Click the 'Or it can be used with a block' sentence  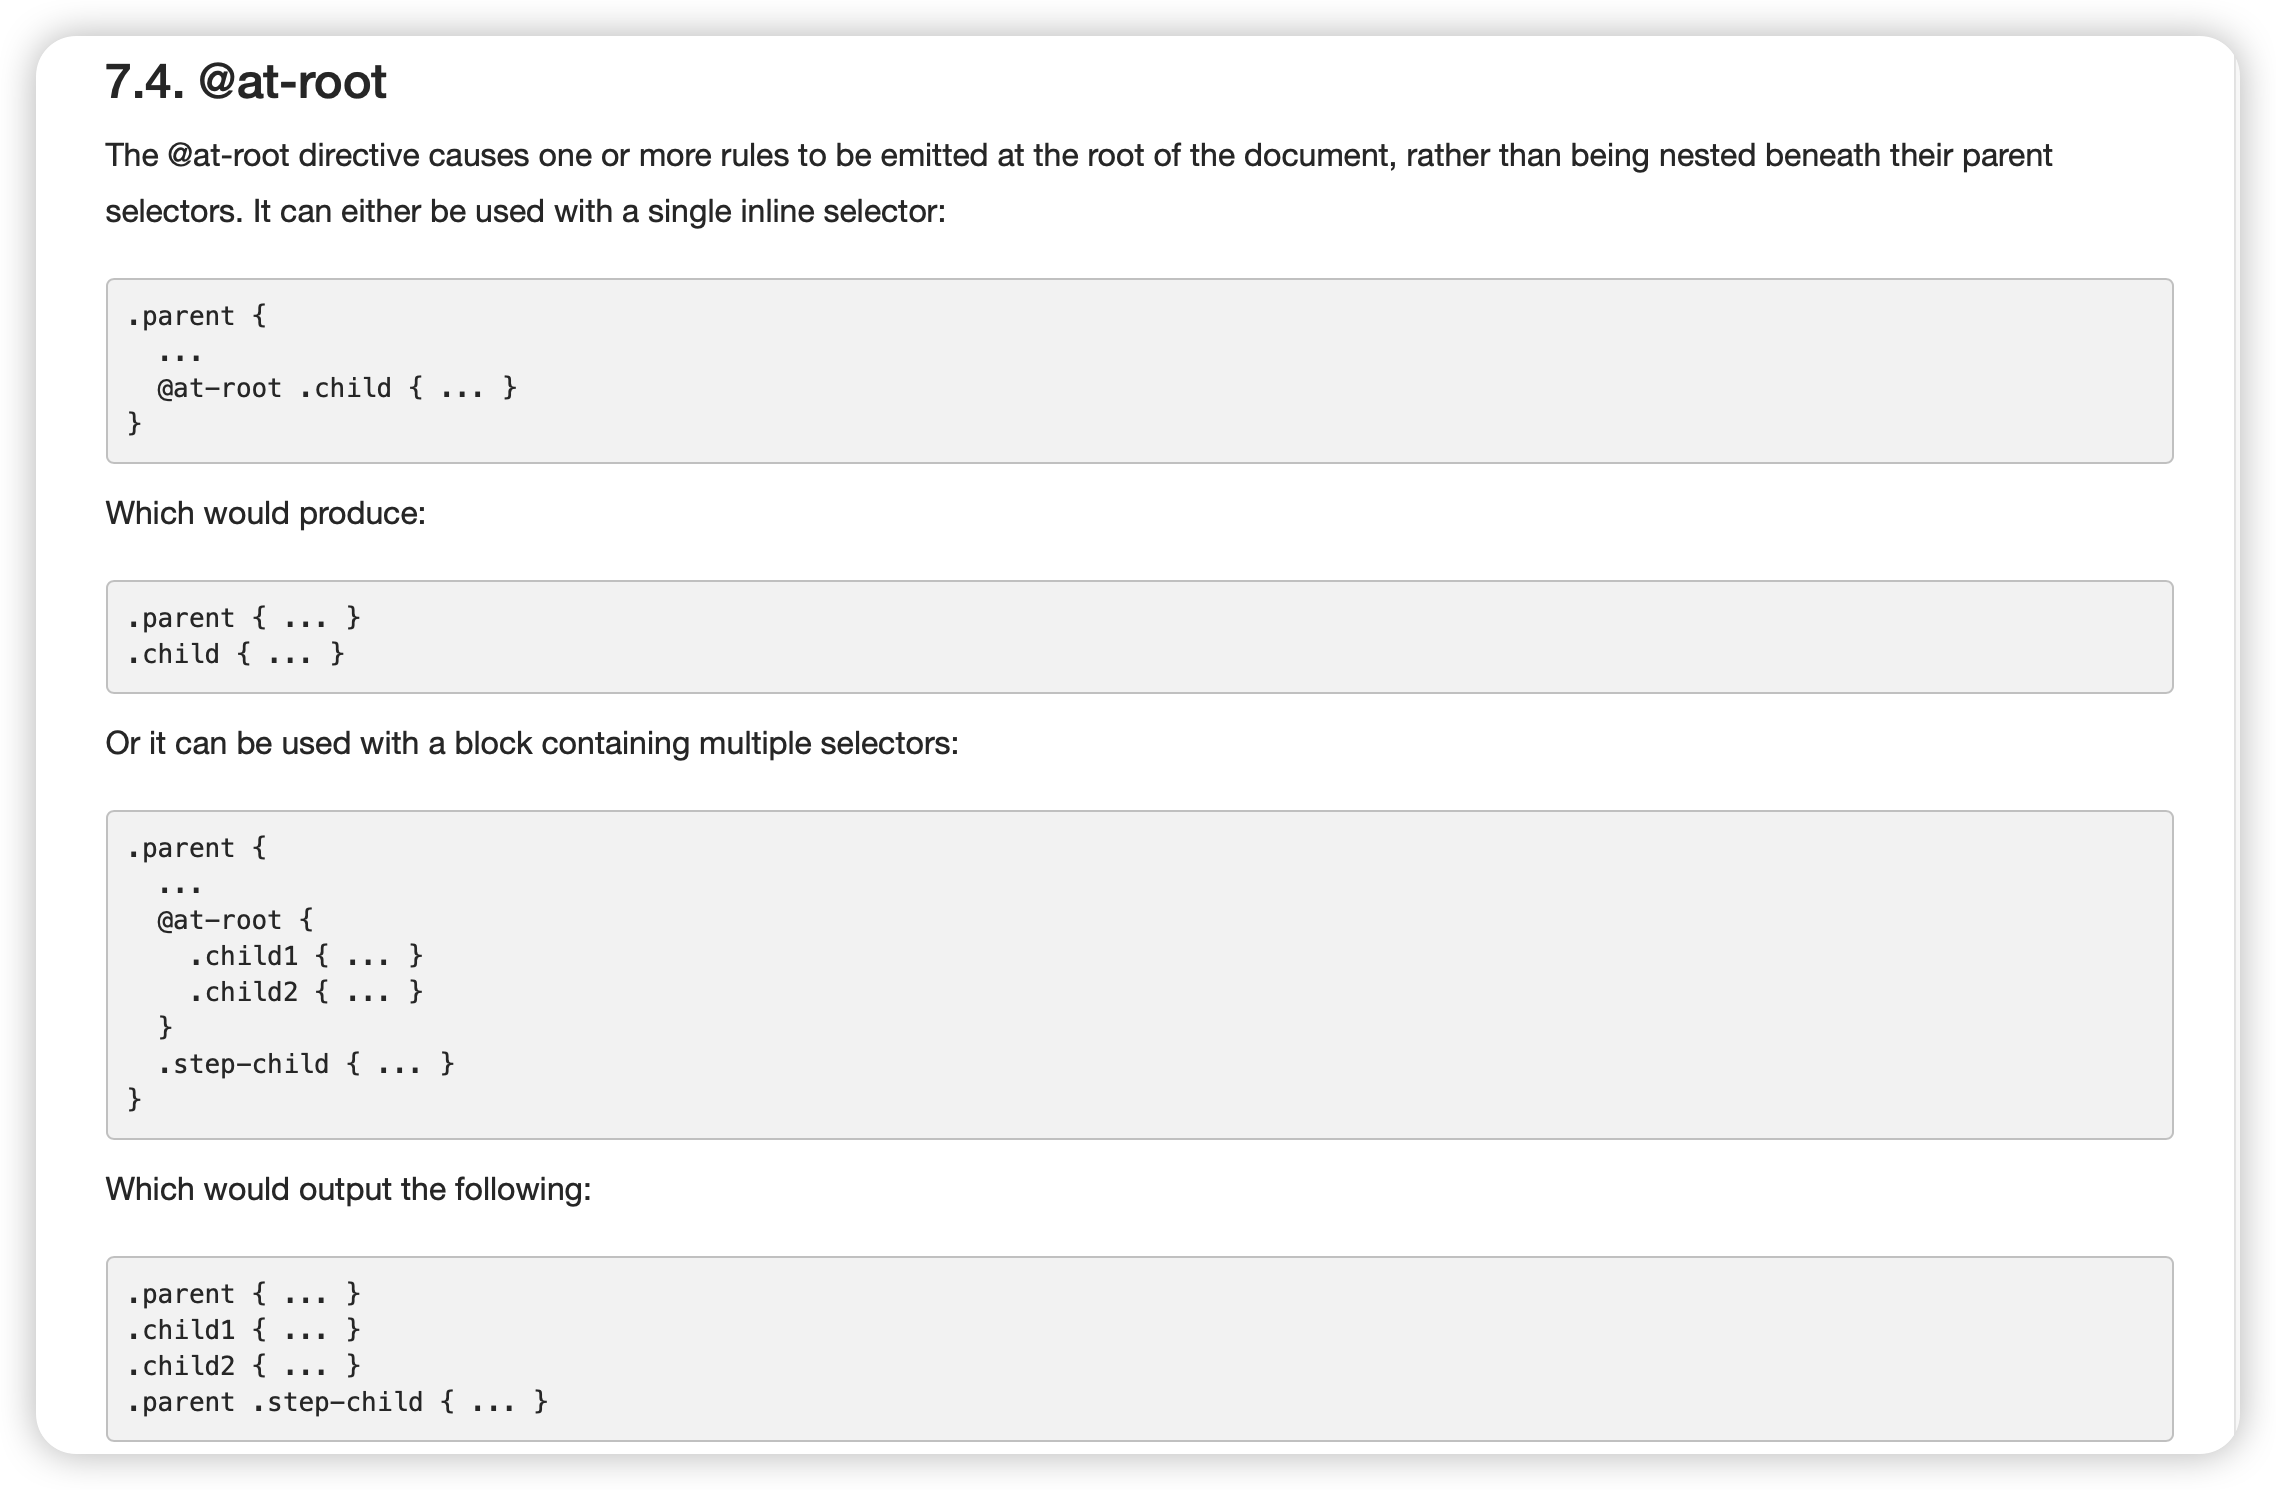click(x=532, y=743)
